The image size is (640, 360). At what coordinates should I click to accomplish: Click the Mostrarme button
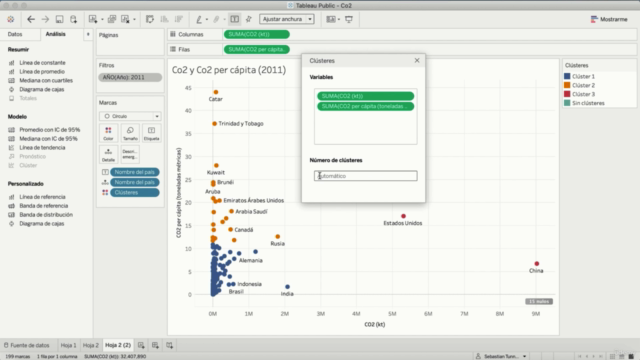[609, 19]
